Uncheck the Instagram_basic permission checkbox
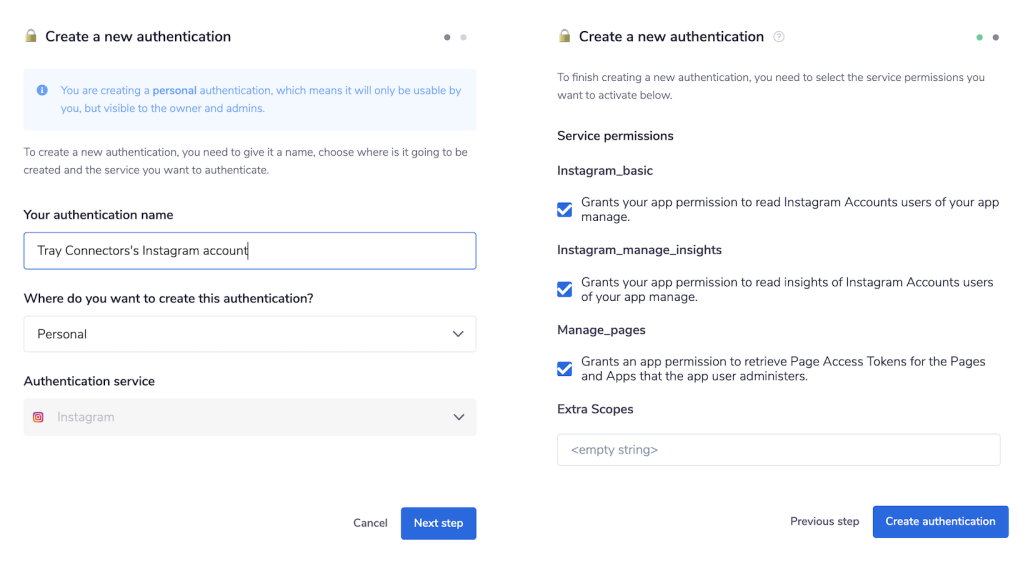This screenshot has height=563, width=1033. 565,209
